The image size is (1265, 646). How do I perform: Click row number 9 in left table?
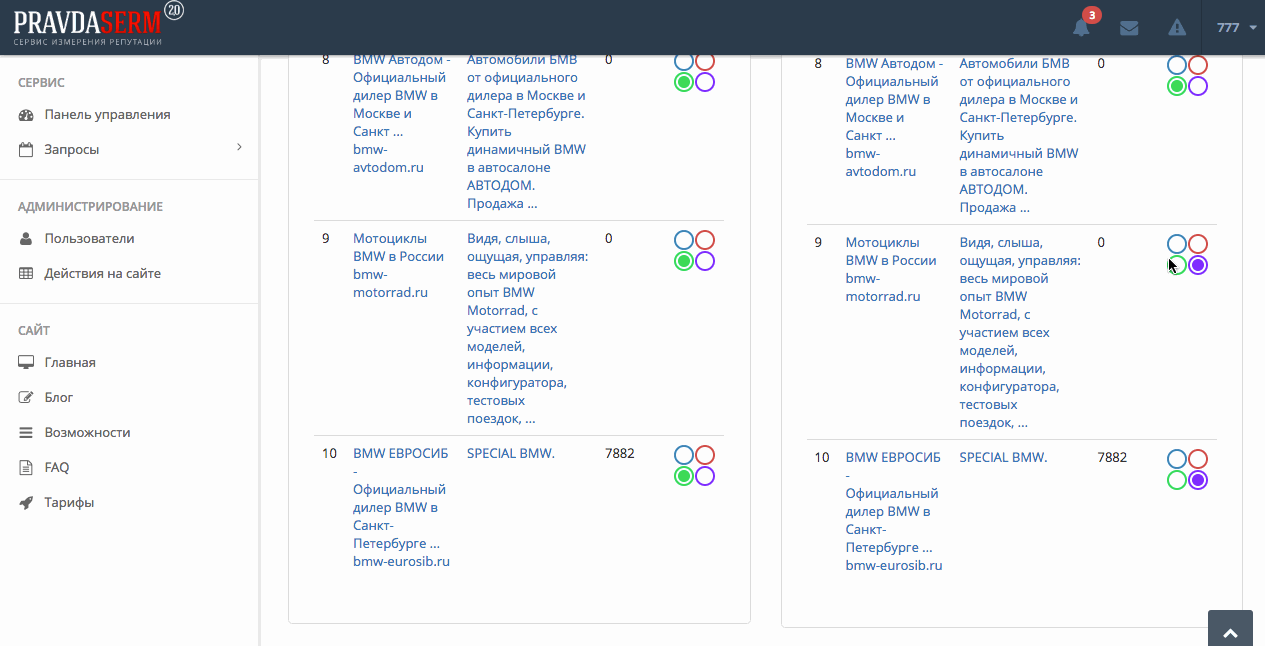click(326, 239)
